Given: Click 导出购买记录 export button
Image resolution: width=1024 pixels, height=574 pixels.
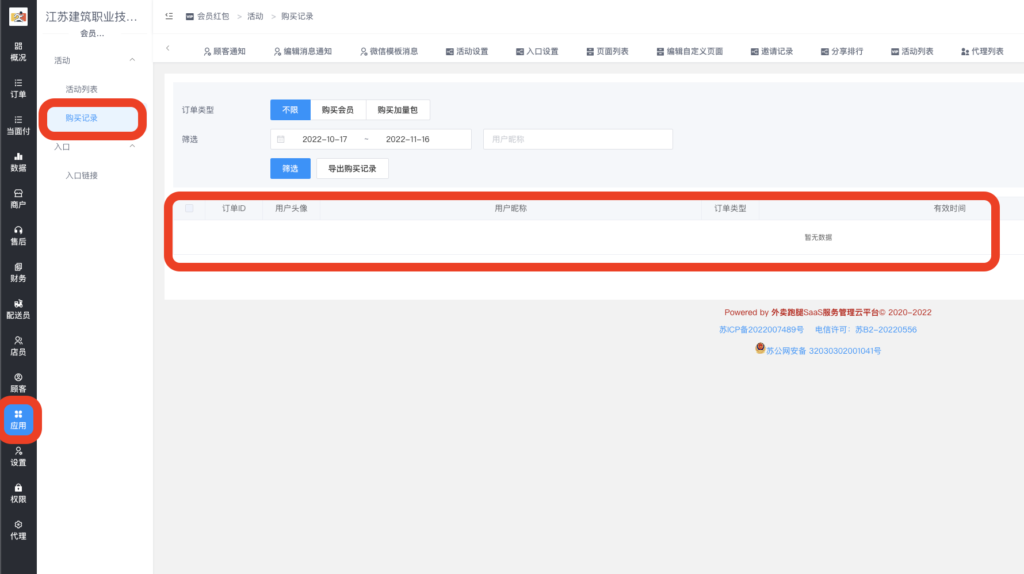Looking at the screenshot, I should click(x=352, y=168).
